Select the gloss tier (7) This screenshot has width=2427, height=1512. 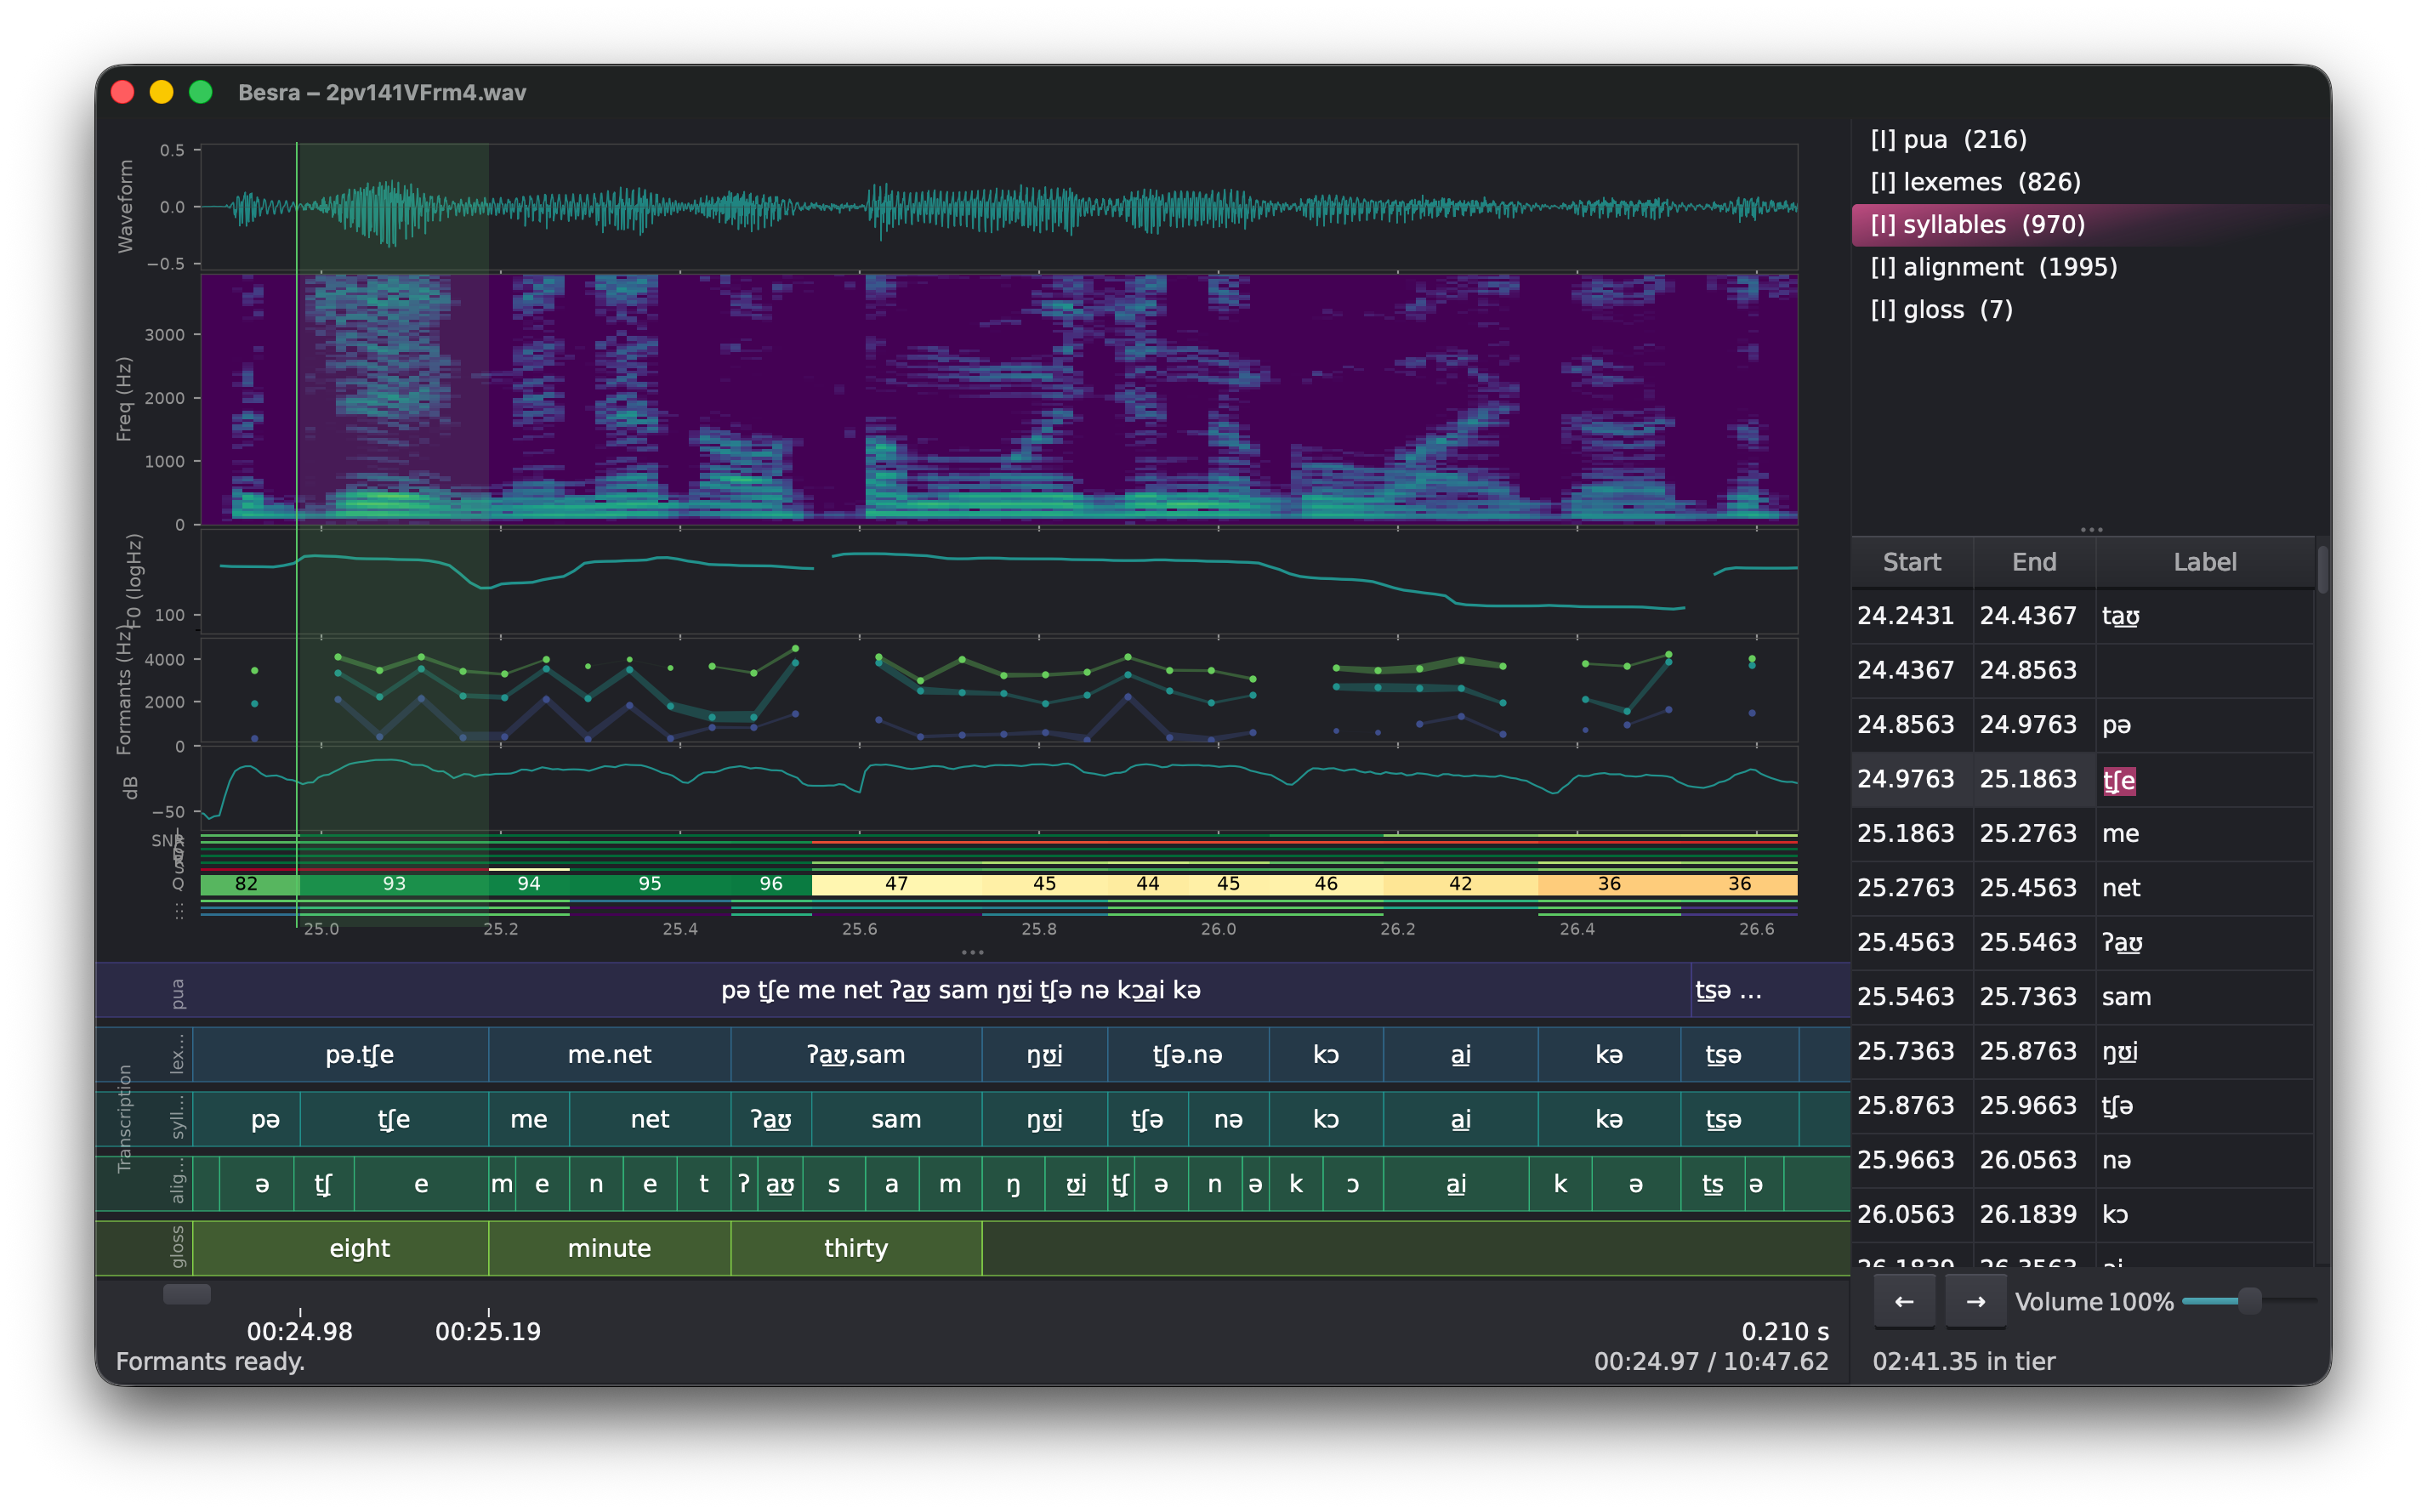2090,310
